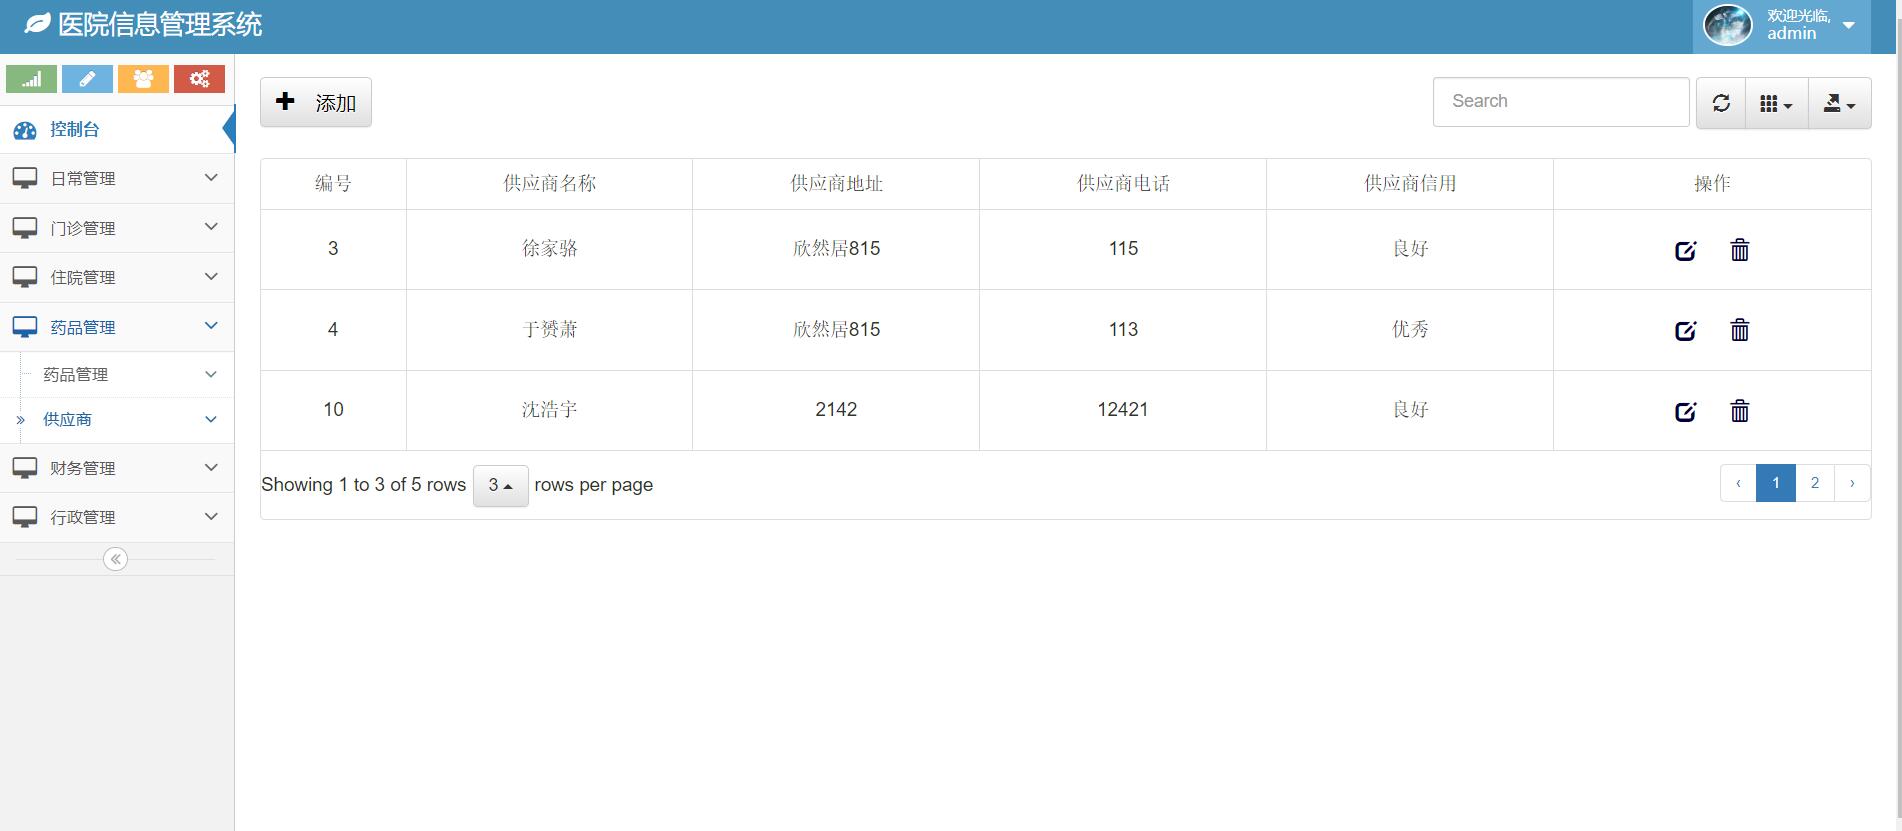Viewport: 1902px width, 831px height.
Task: Delete supplier 沈浩宇 row
Action: coord(1740,411)
